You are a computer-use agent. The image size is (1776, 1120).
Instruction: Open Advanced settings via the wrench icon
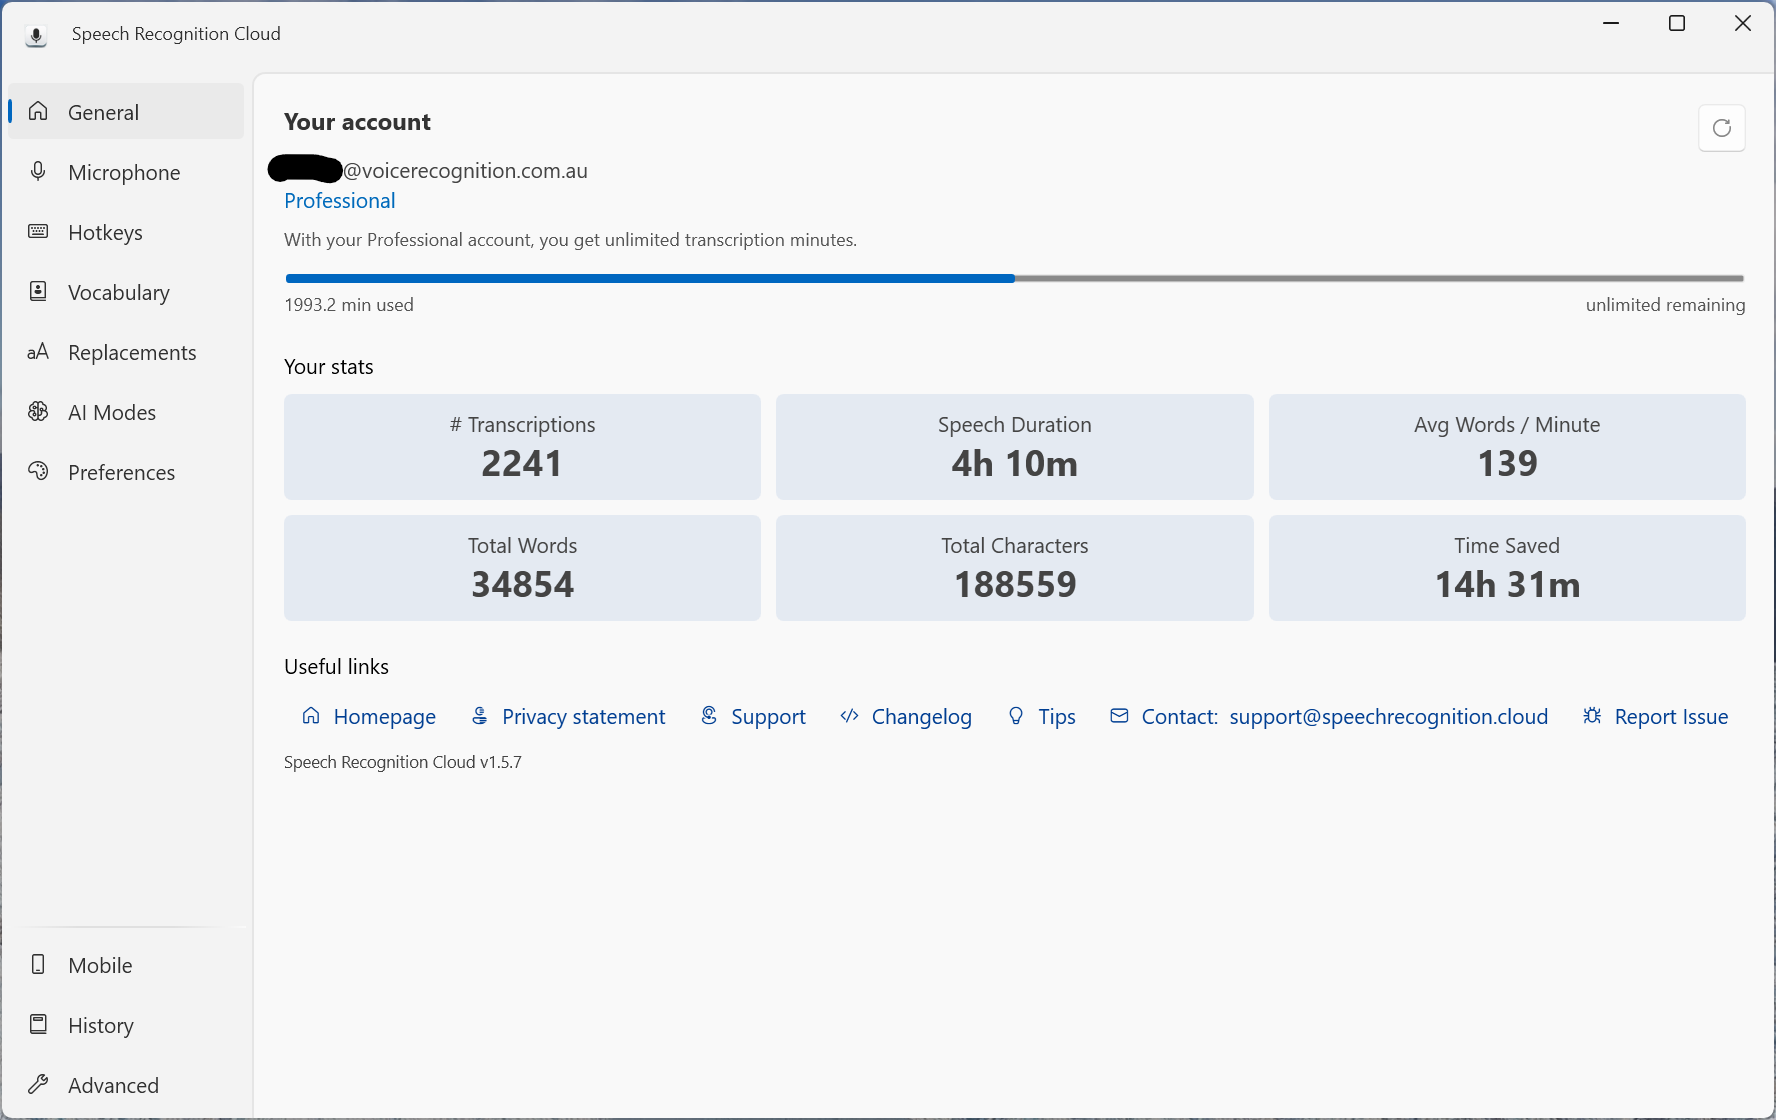point(40,1084)
